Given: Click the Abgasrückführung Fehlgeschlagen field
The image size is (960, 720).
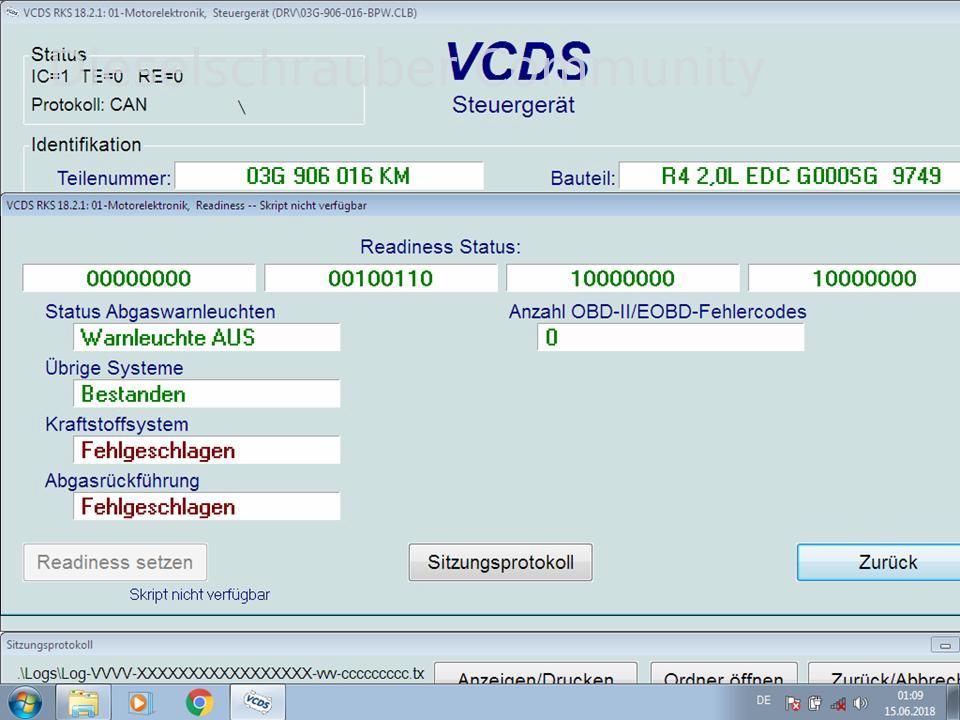Looking at the screenshot, I should click(206, 507).
